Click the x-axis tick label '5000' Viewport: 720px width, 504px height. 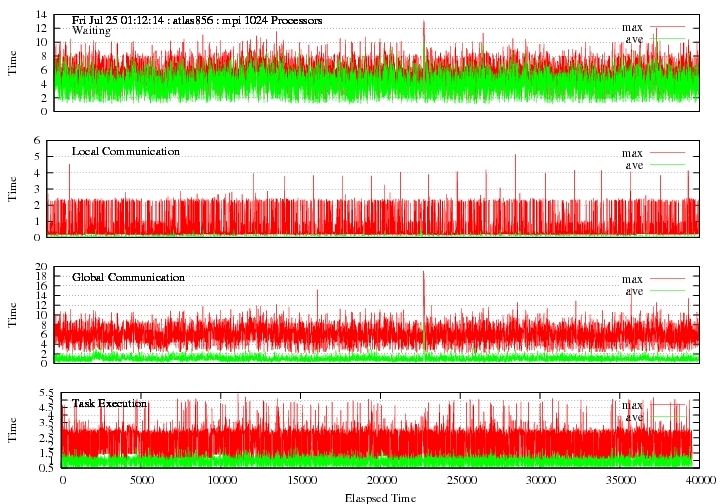click(141, 481)
